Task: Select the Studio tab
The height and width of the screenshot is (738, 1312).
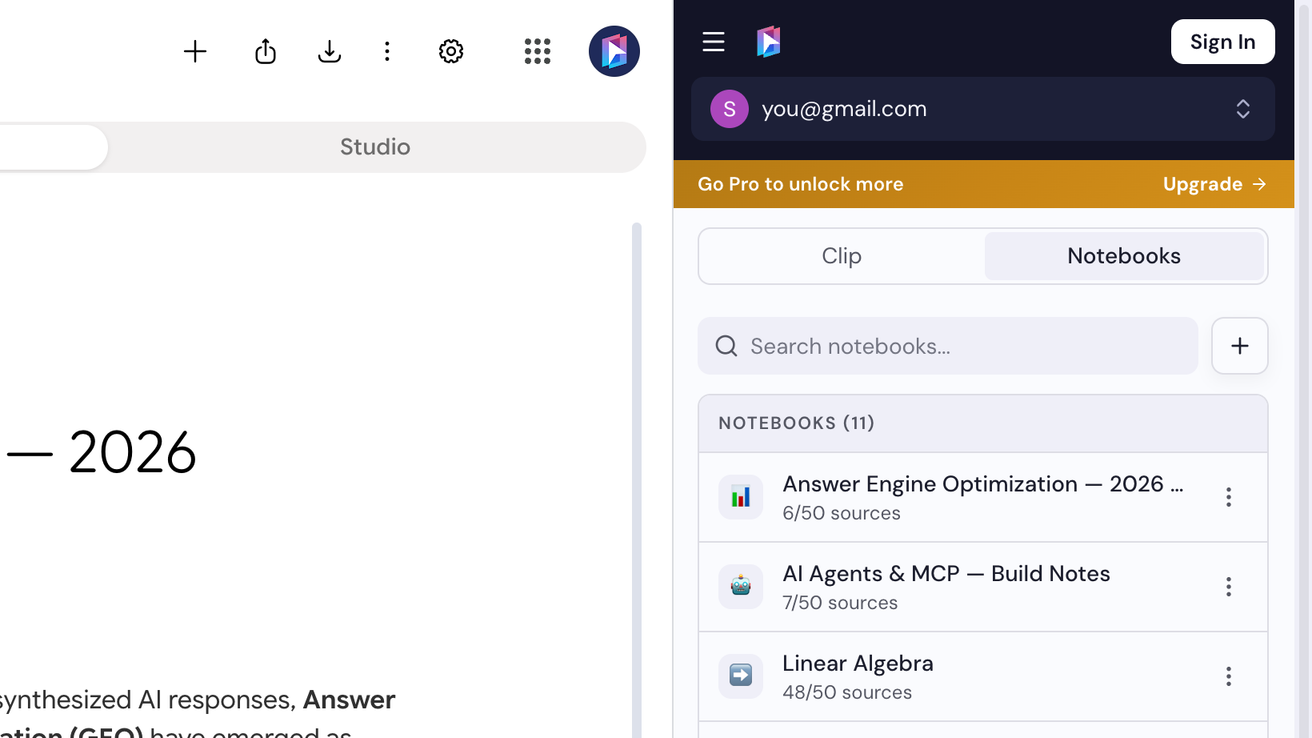Action: [375, 147]
